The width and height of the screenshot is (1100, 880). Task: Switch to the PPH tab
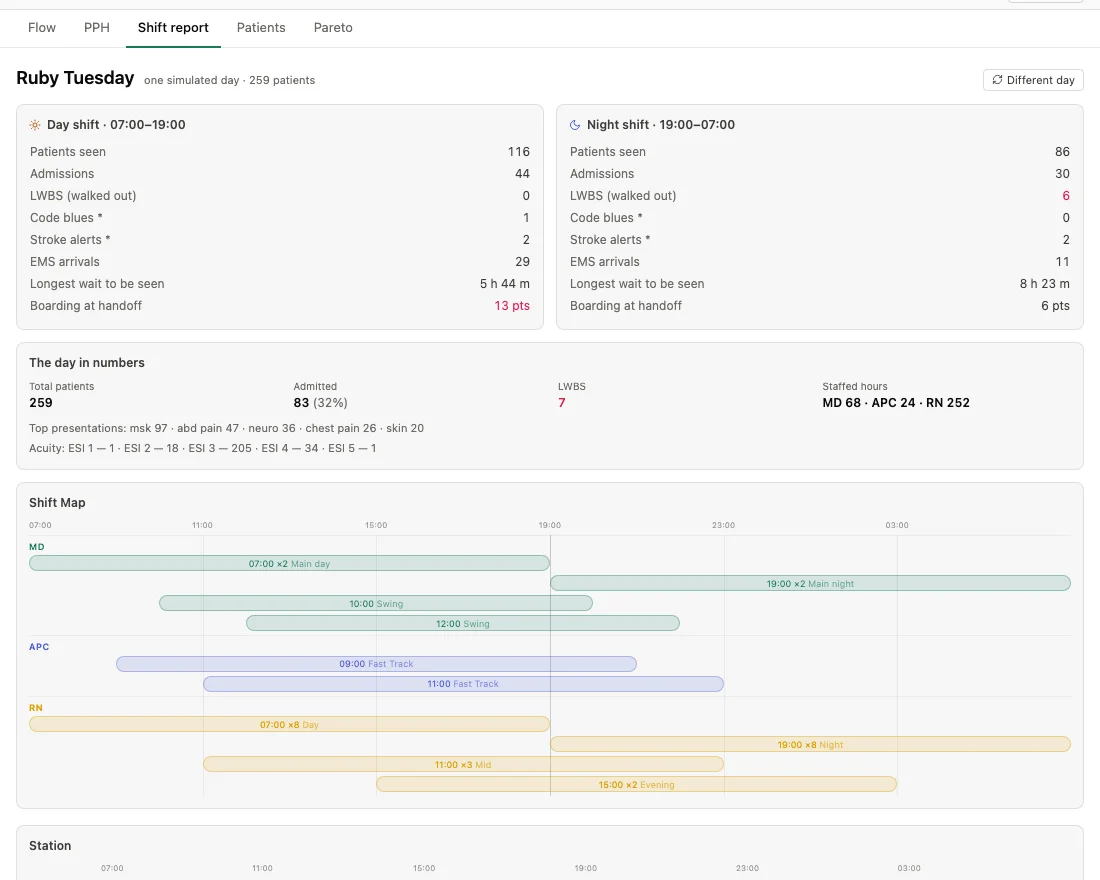pyautogui.click(x=97, y=27)
